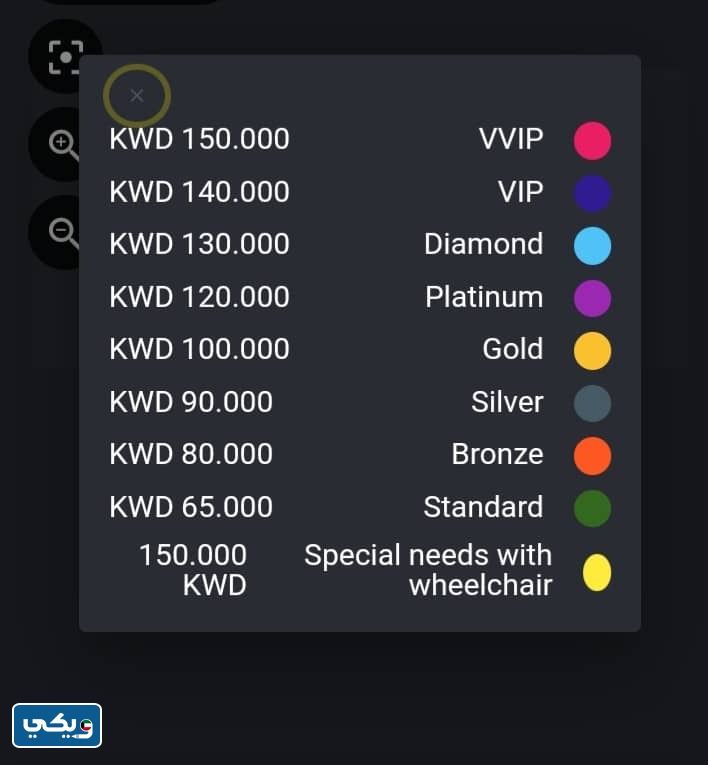Zoom out of the seat map
The height and width of the screenshot is (765, 708).
tap(64, 232)
